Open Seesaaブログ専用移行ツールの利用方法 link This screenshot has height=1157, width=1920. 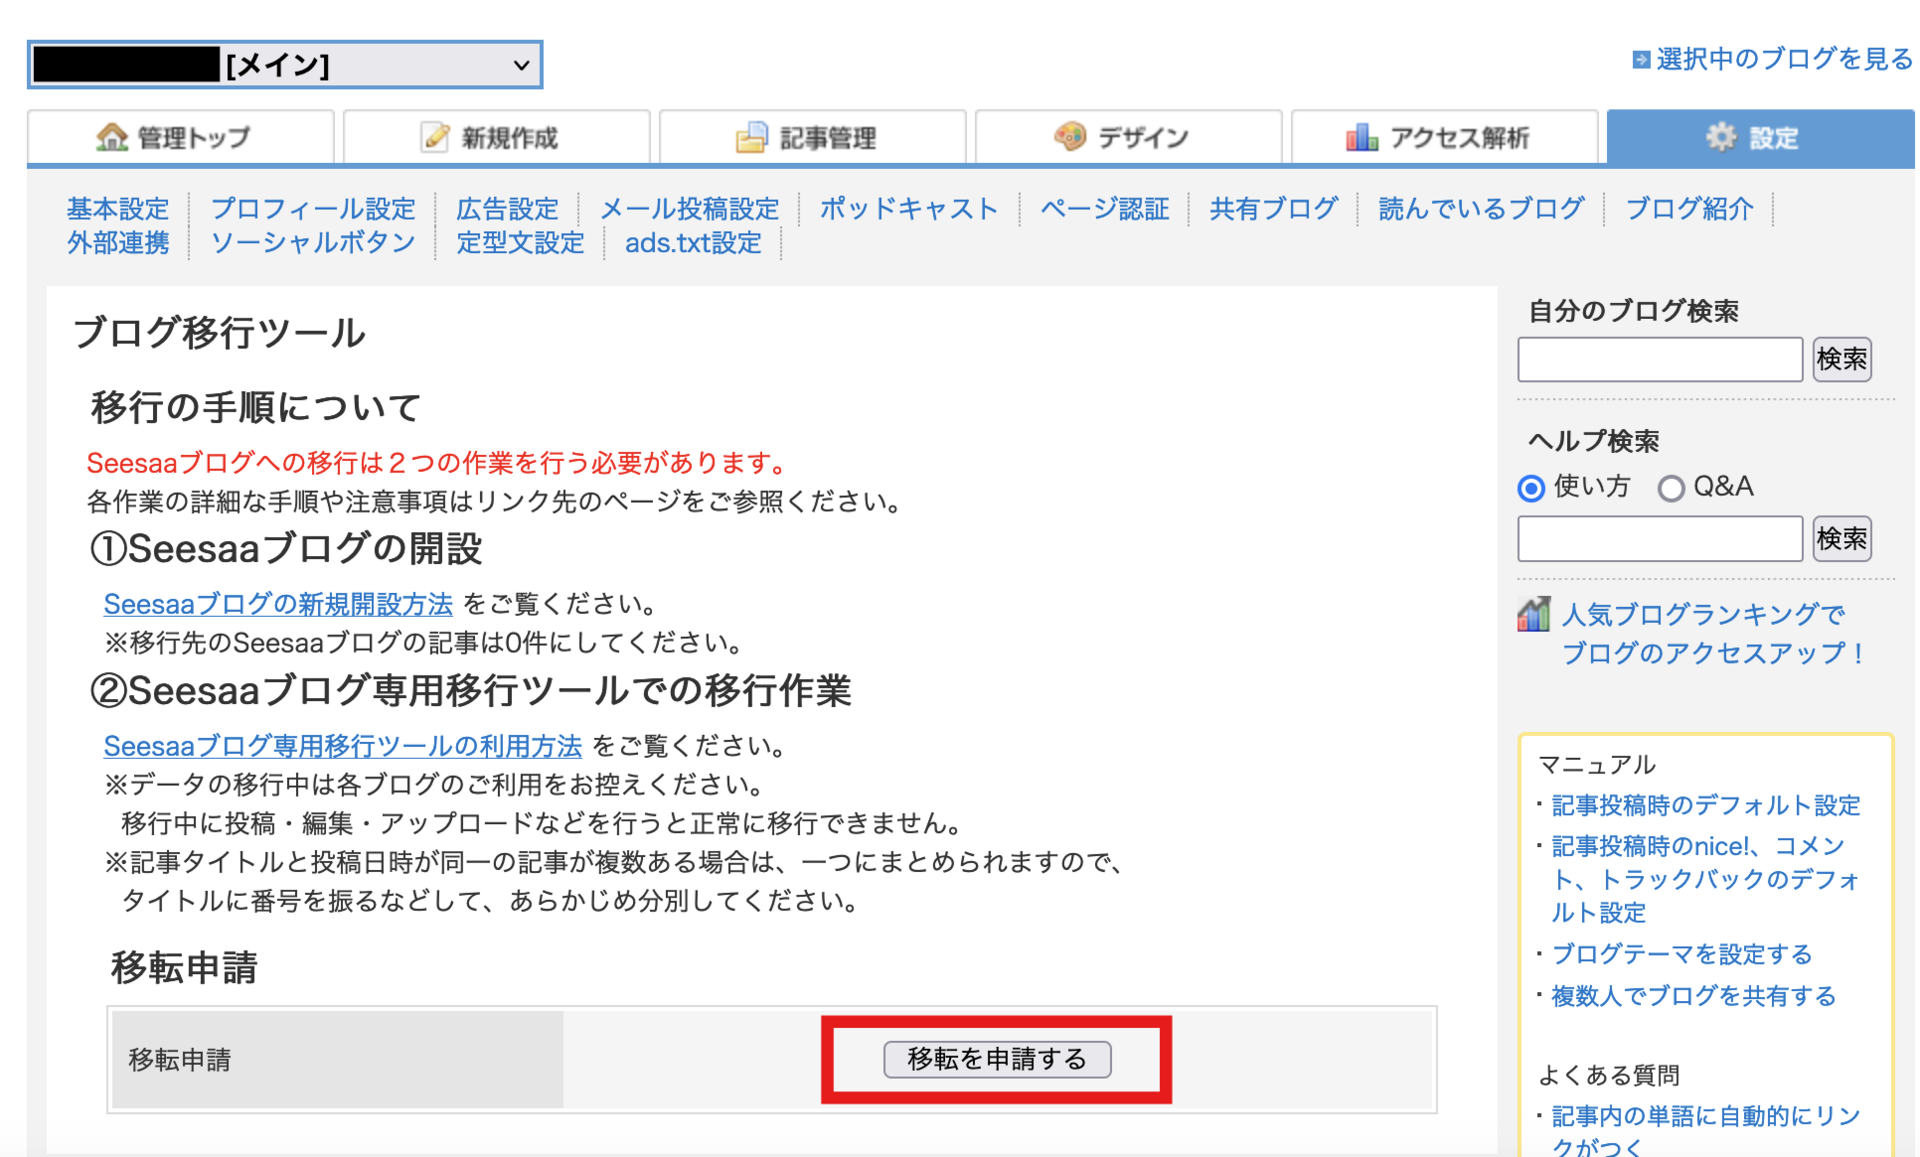click(342, 746)
